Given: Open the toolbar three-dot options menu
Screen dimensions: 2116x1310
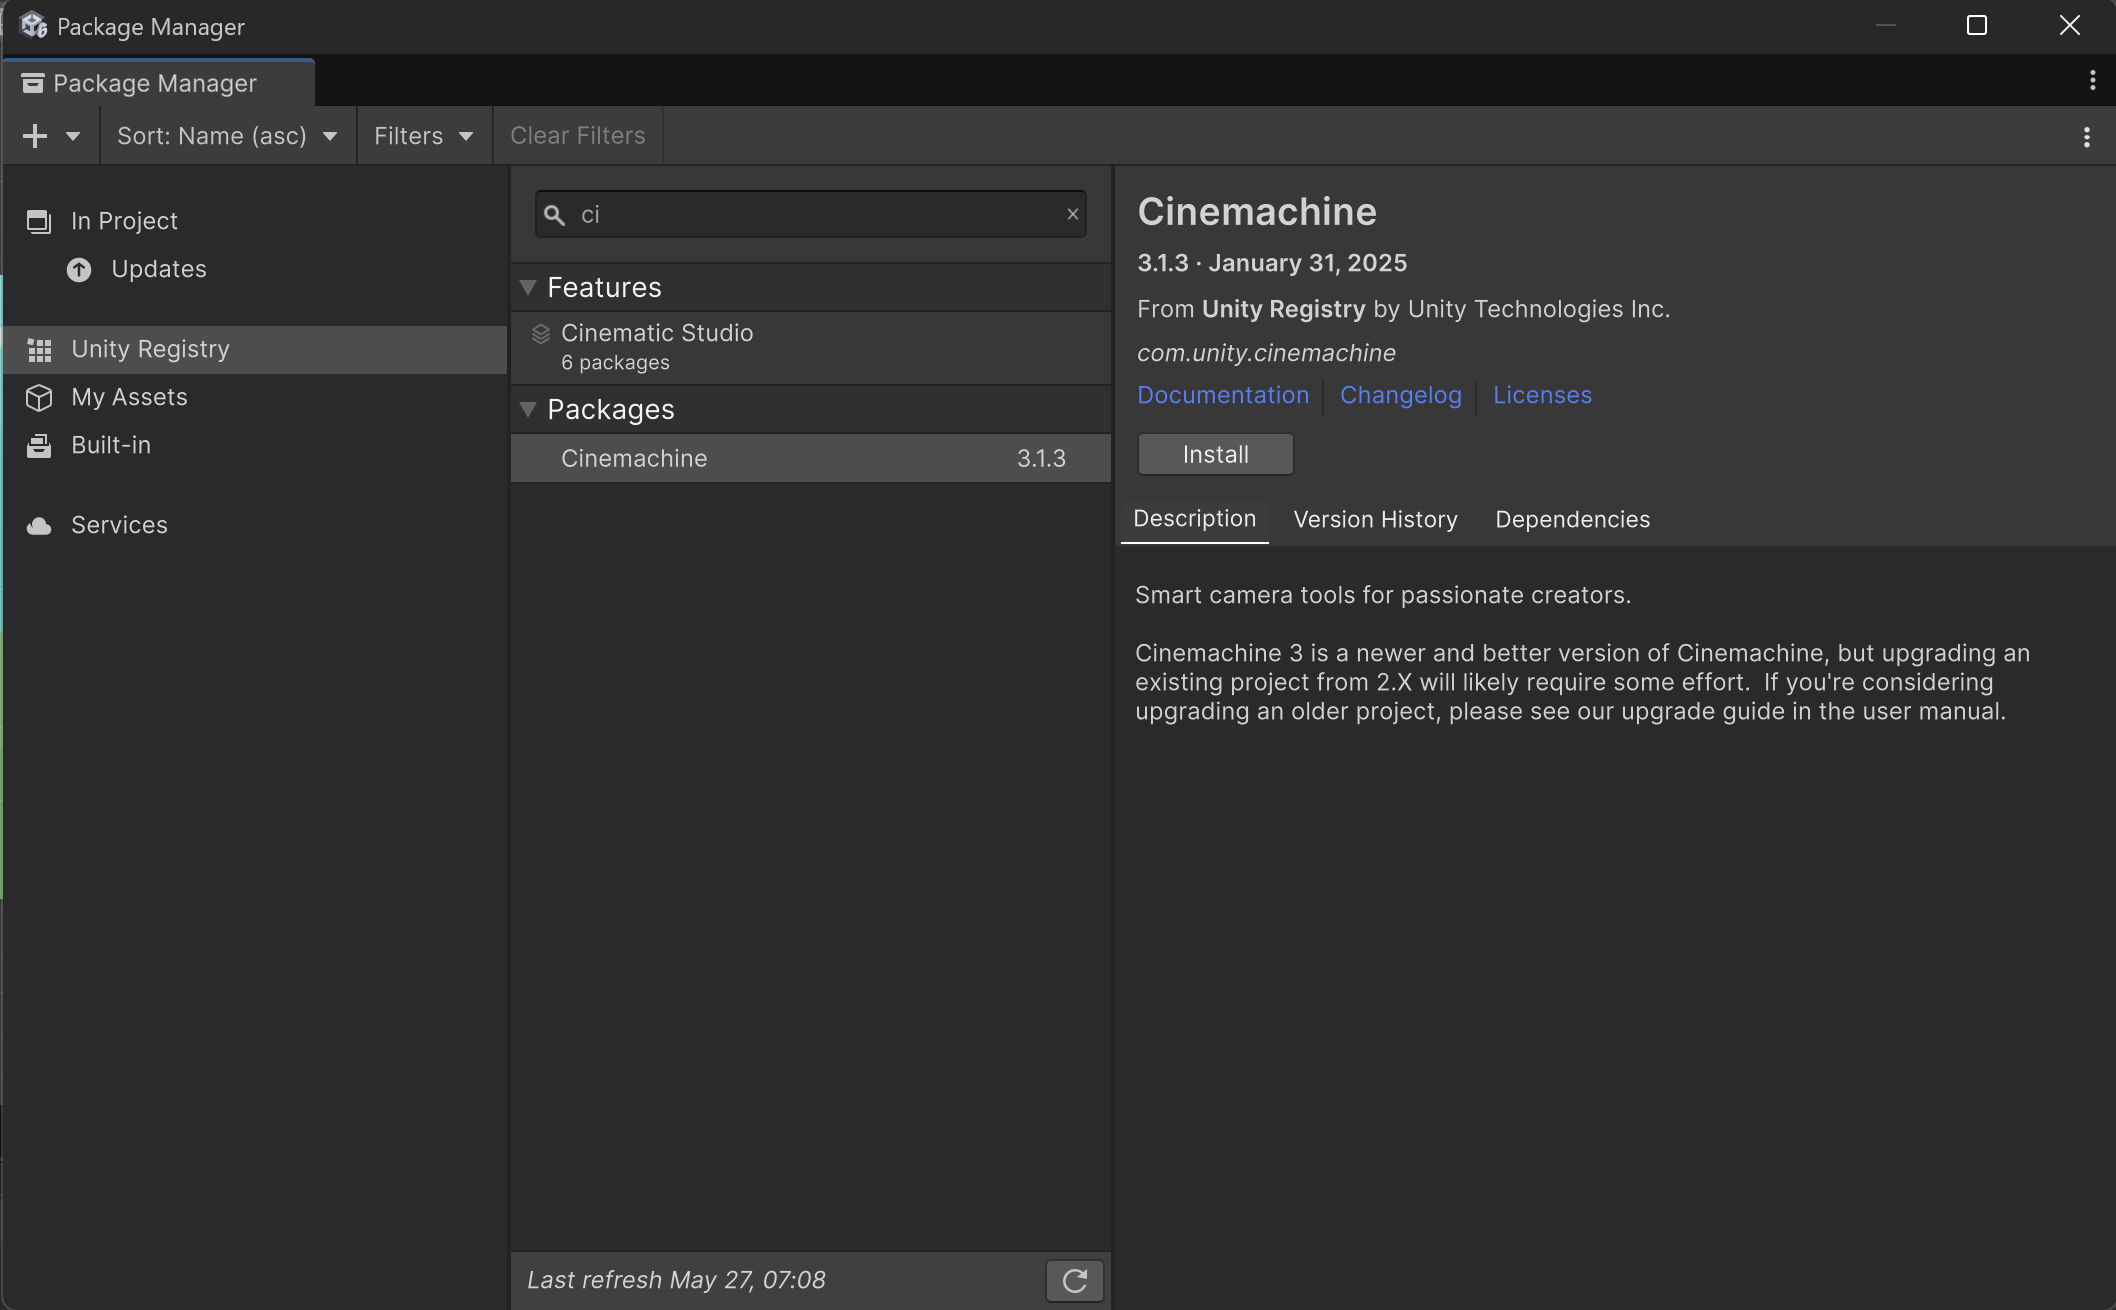Looking at the screenshot, I should [x=2086, y=137].
